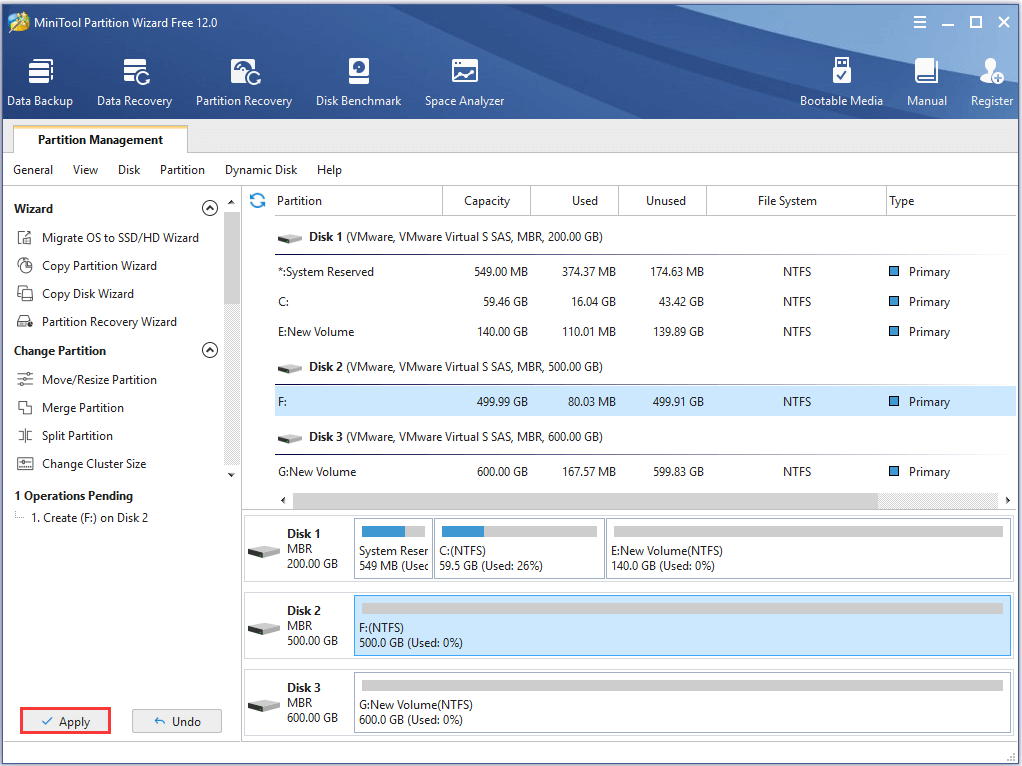Select the Disk 3 header row in list

[645, 437]
